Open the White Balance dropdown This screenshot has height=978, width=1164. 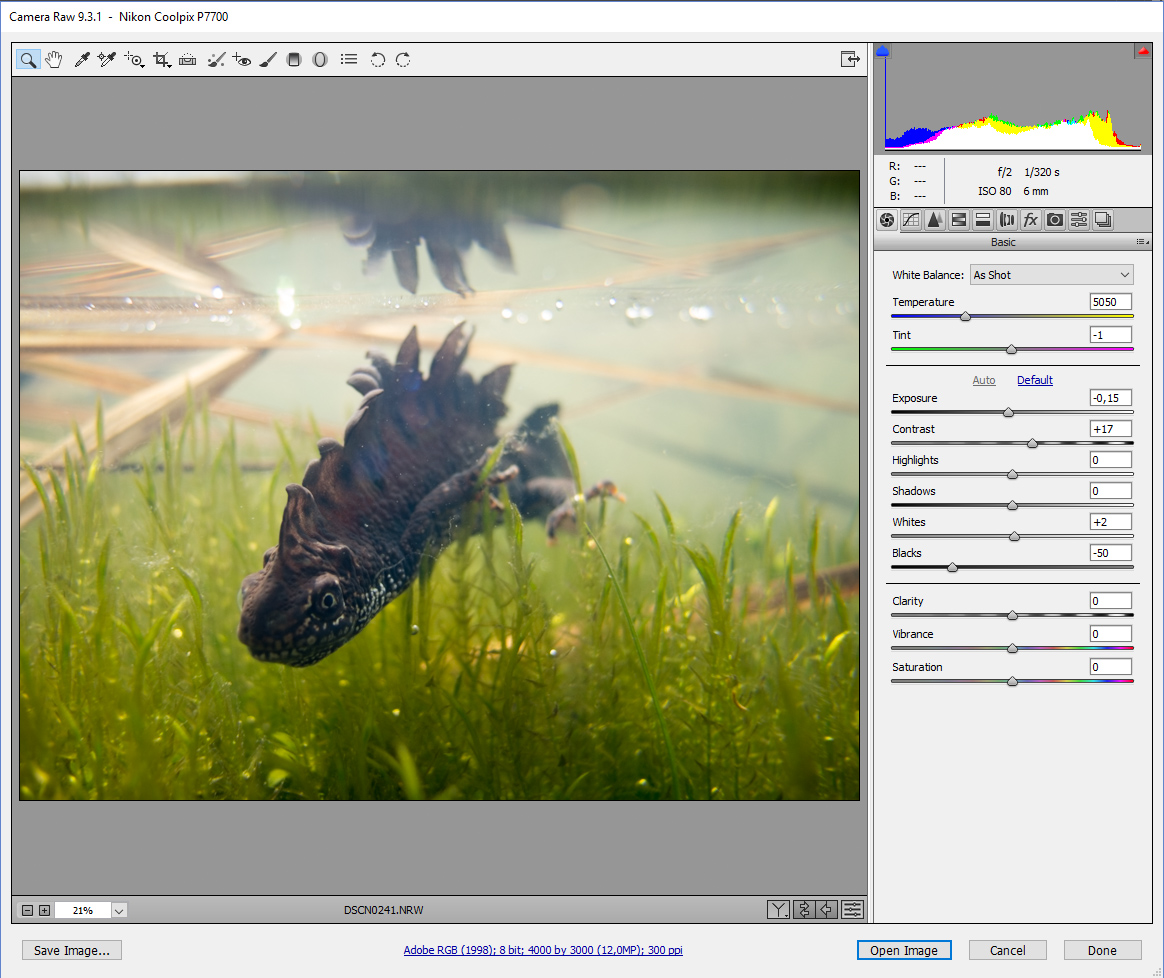[x=1052, y=275]
